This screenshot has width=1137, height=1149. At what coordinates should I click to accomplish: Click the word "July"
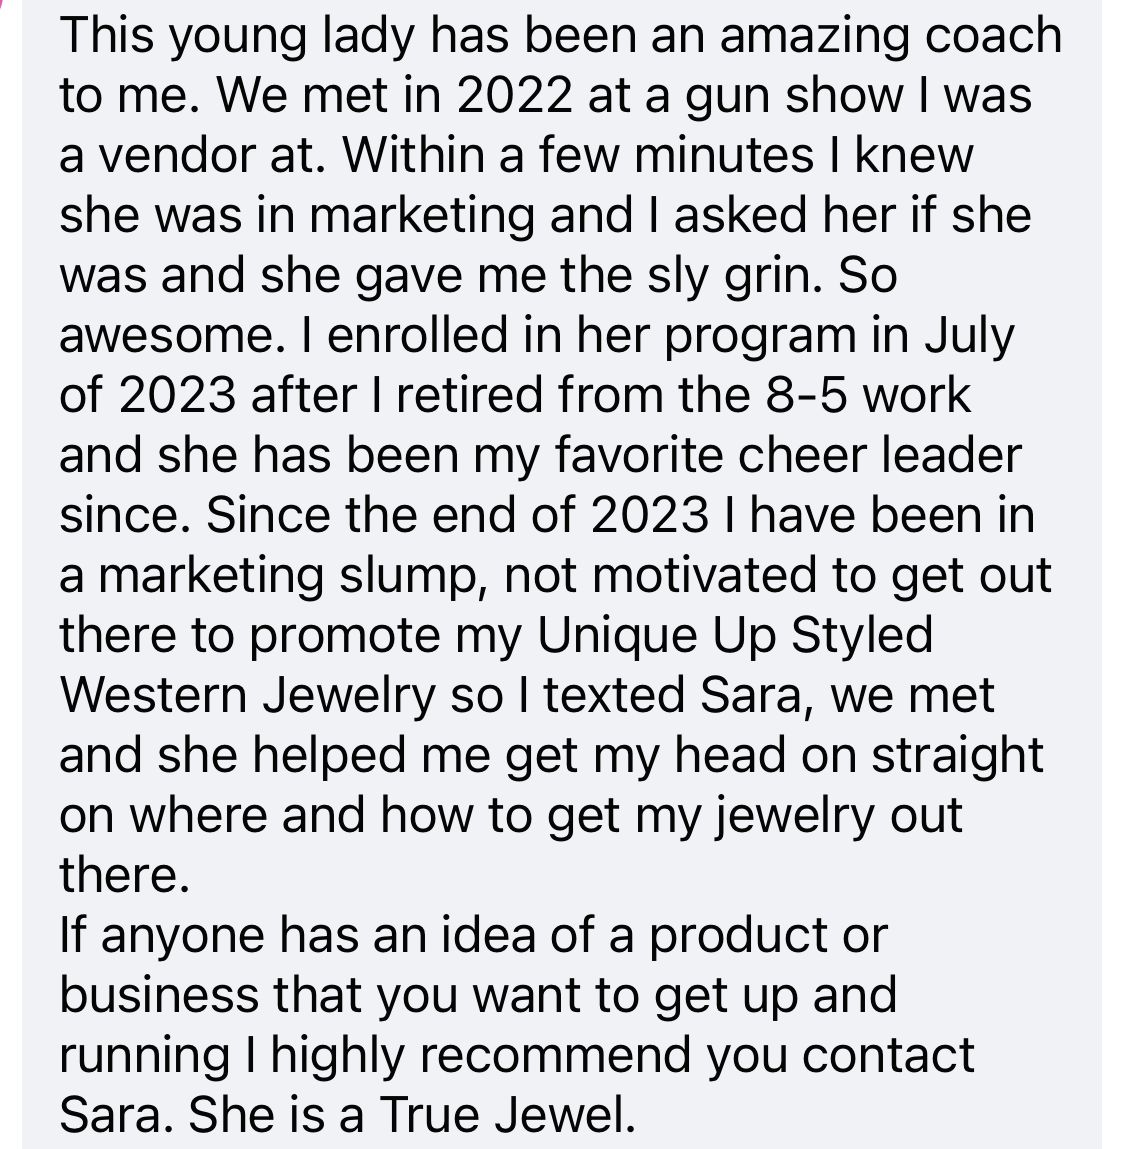[969, 339]
